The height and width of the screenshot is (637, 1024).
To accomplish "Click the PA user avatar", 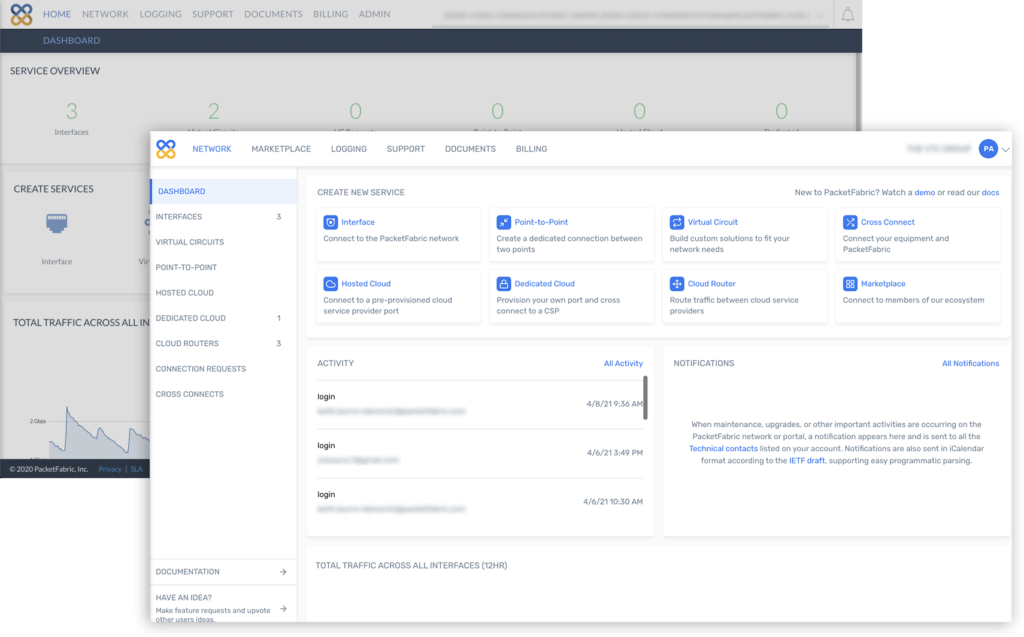I will [x=988, y=149].
